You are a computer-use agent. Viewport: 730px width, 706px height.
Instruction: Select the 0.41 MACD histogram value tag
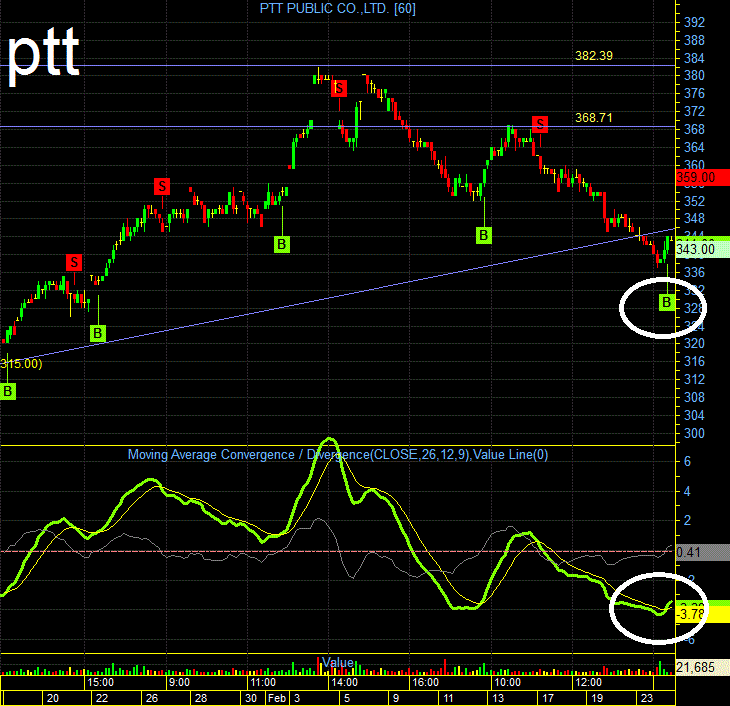(703, 552)
